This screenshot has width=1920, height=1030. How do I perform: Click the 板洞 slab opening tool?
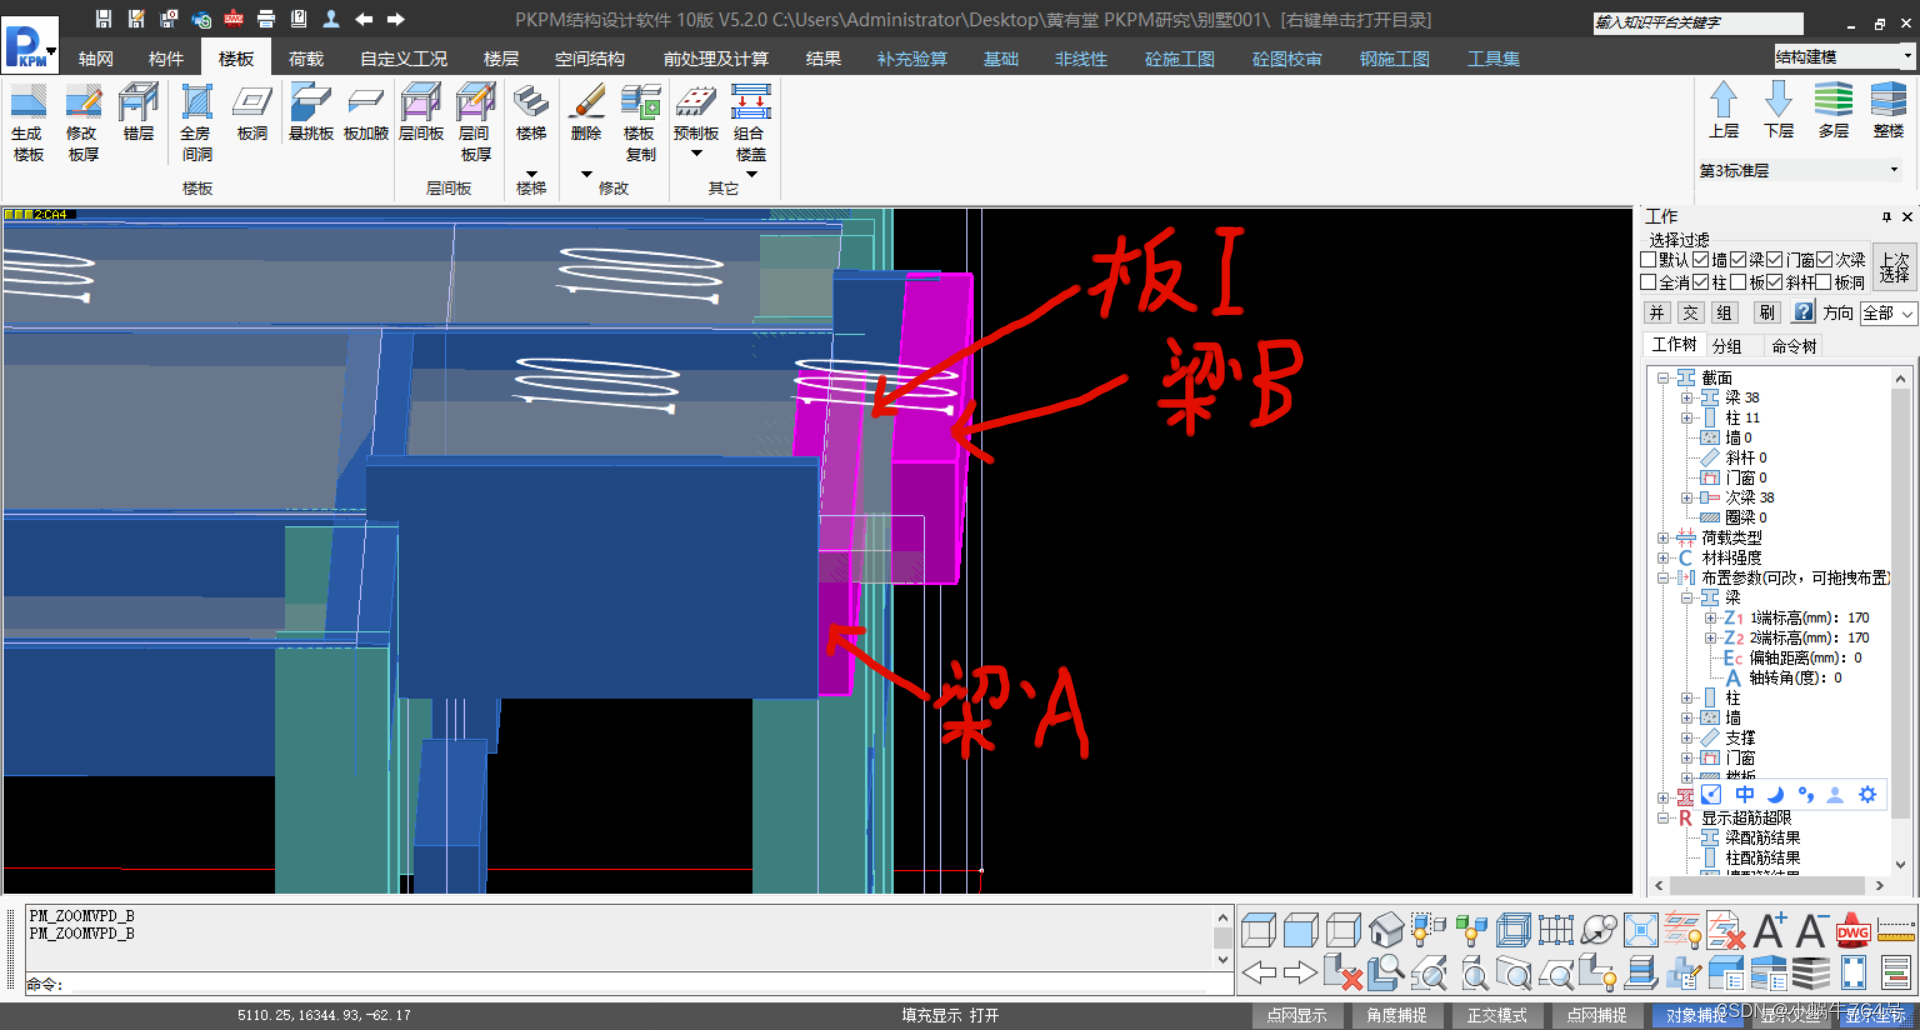point(252,103)
